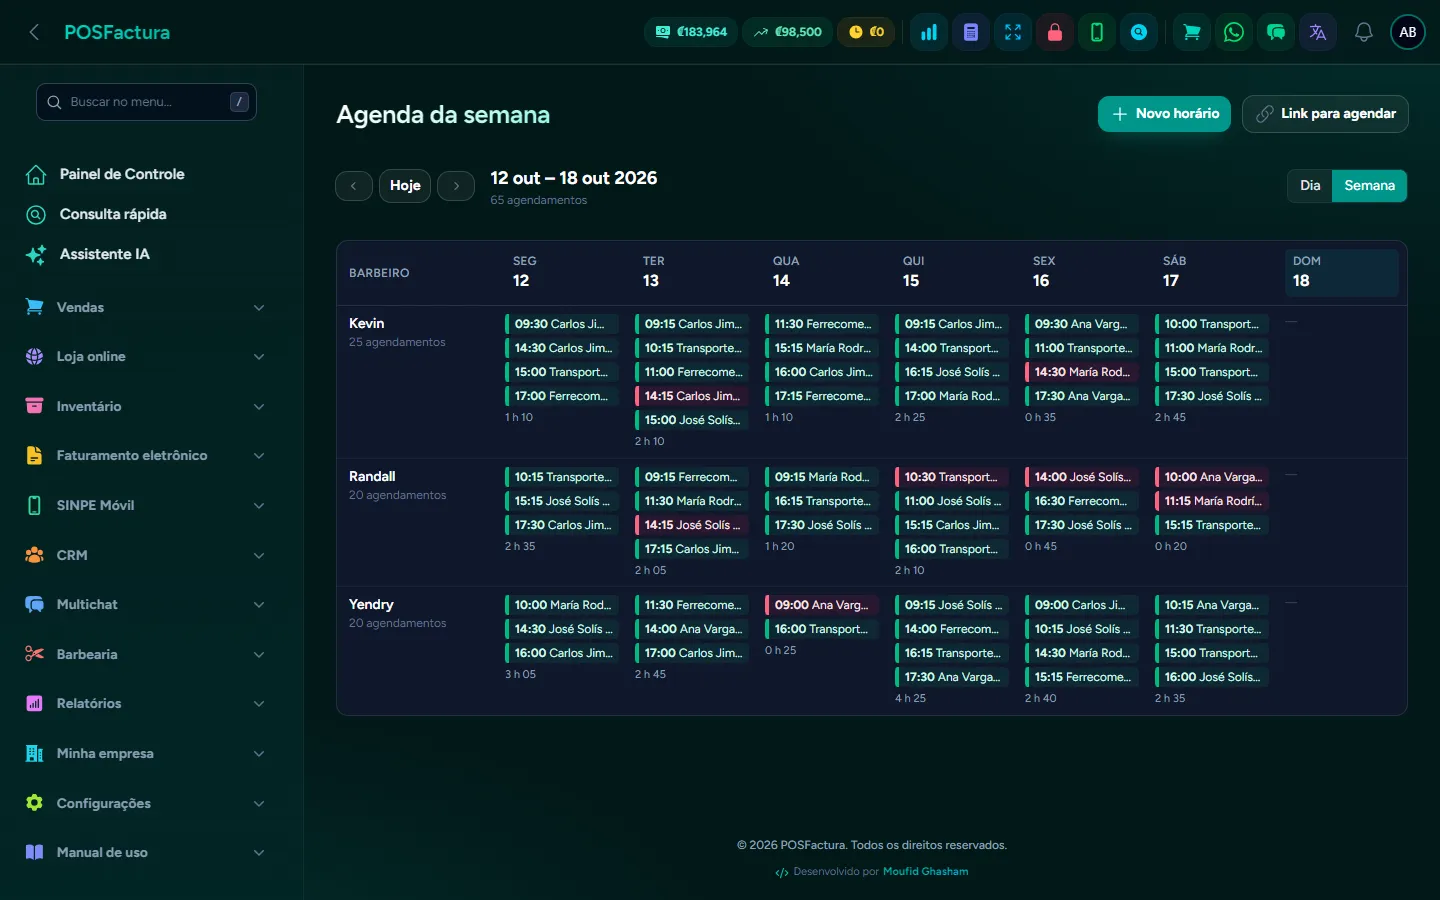1440x900 pixels.
Task: Click the pending €0 clock badge
Action: coord(866,32)
